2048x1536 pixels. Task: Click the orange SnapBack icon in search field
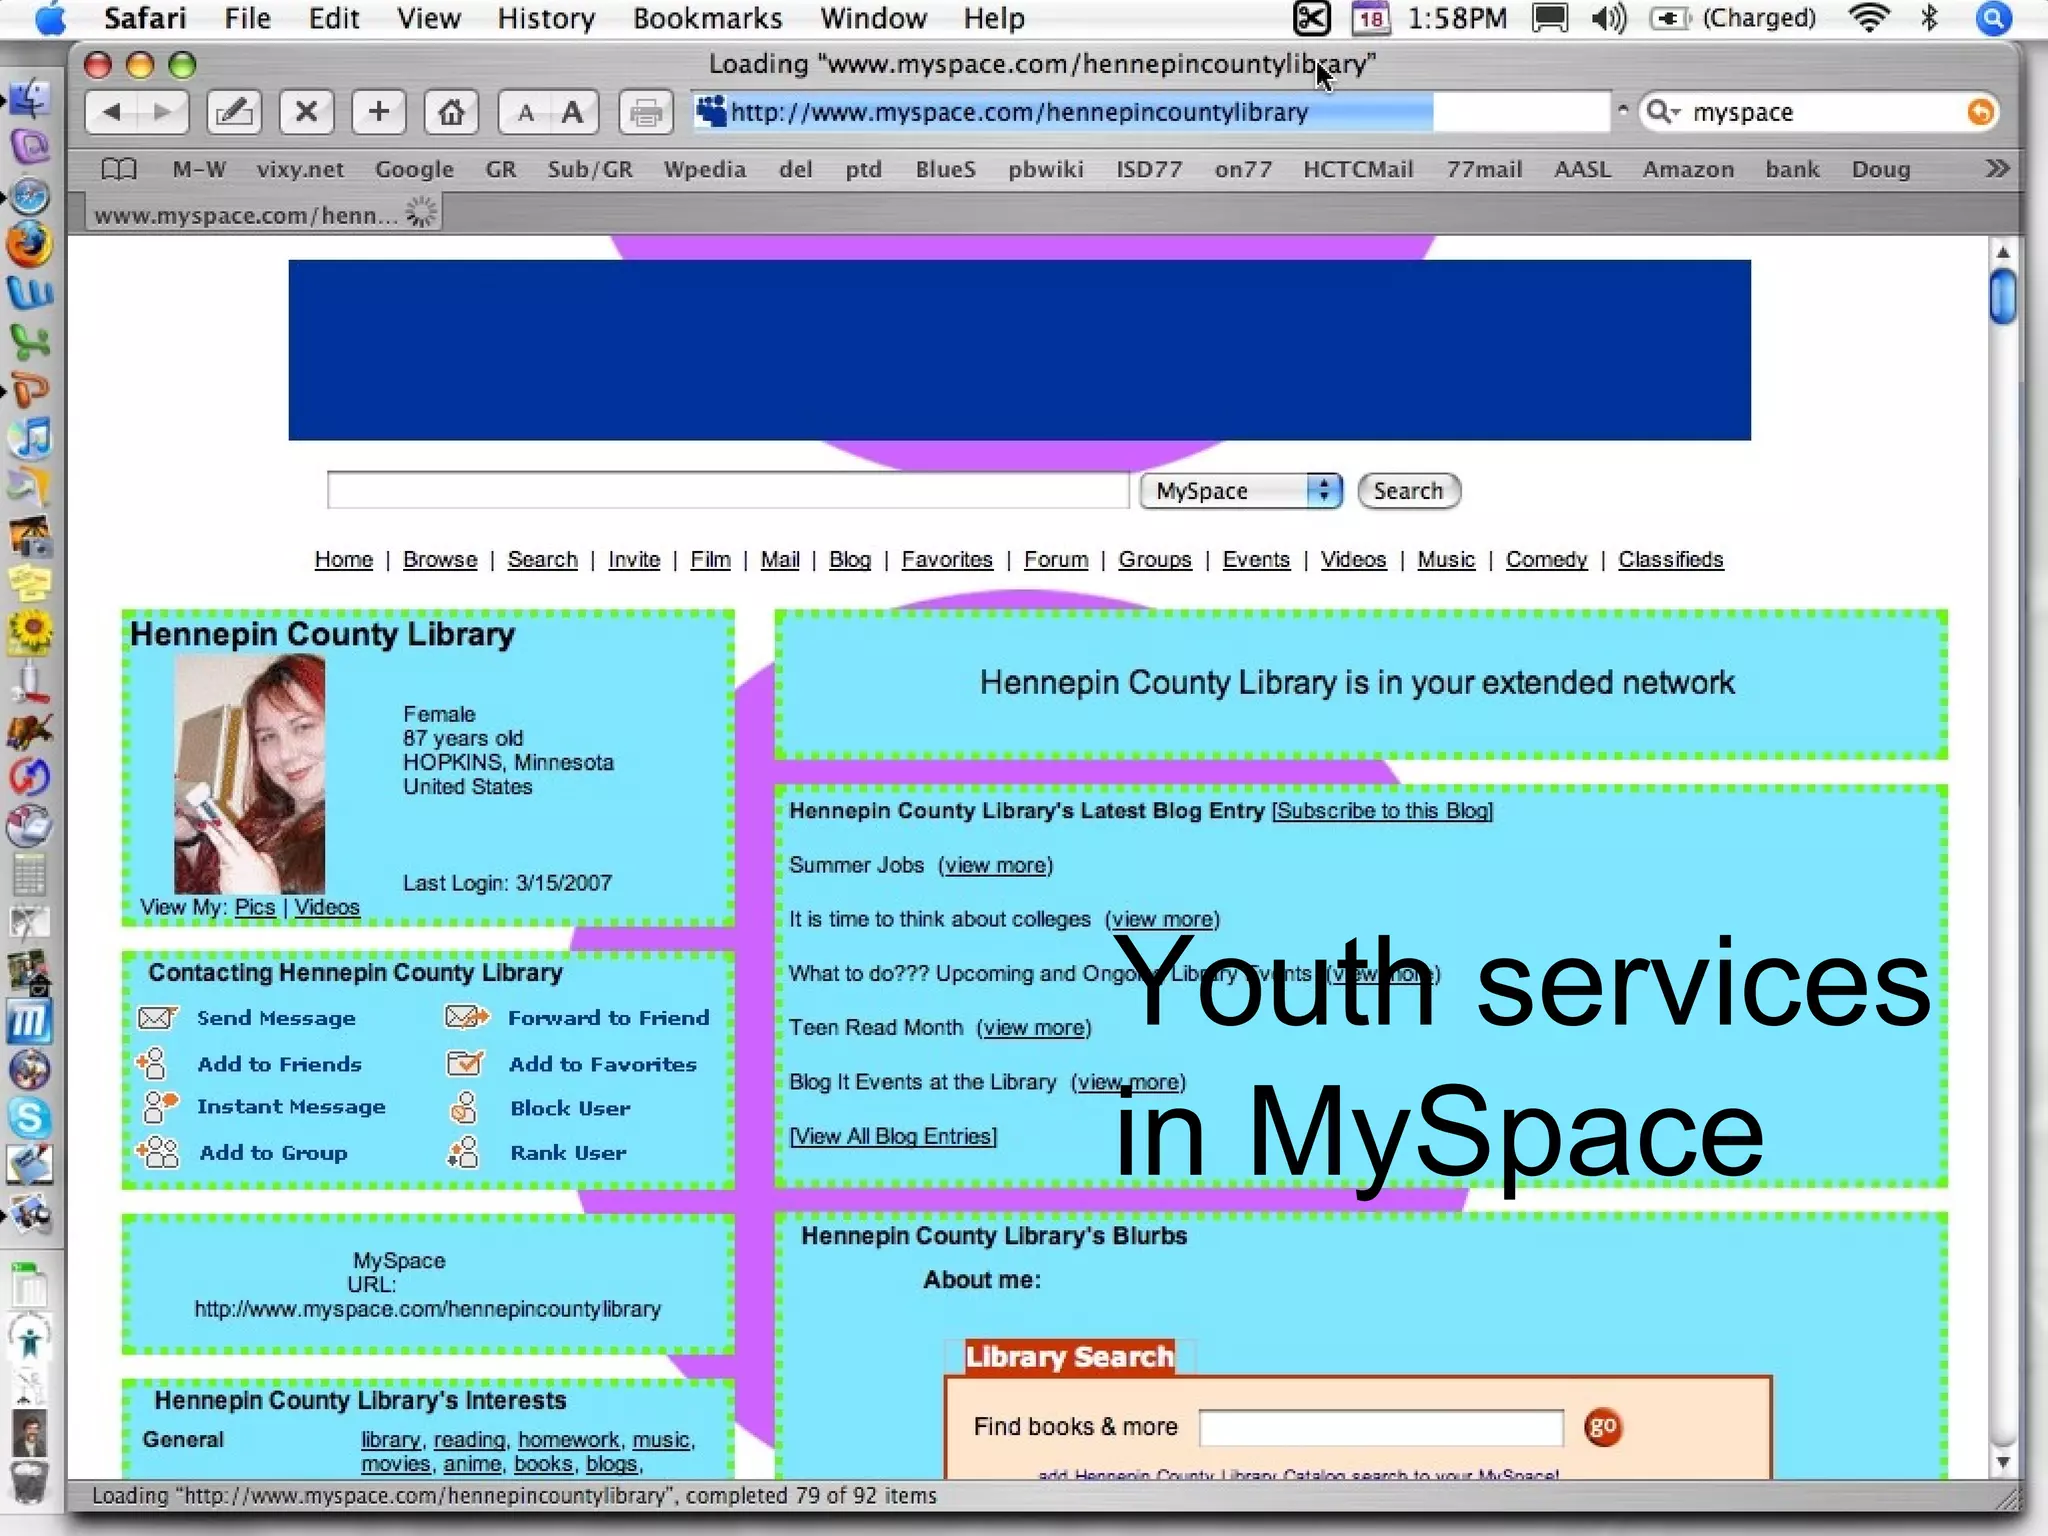point(1979,112)
